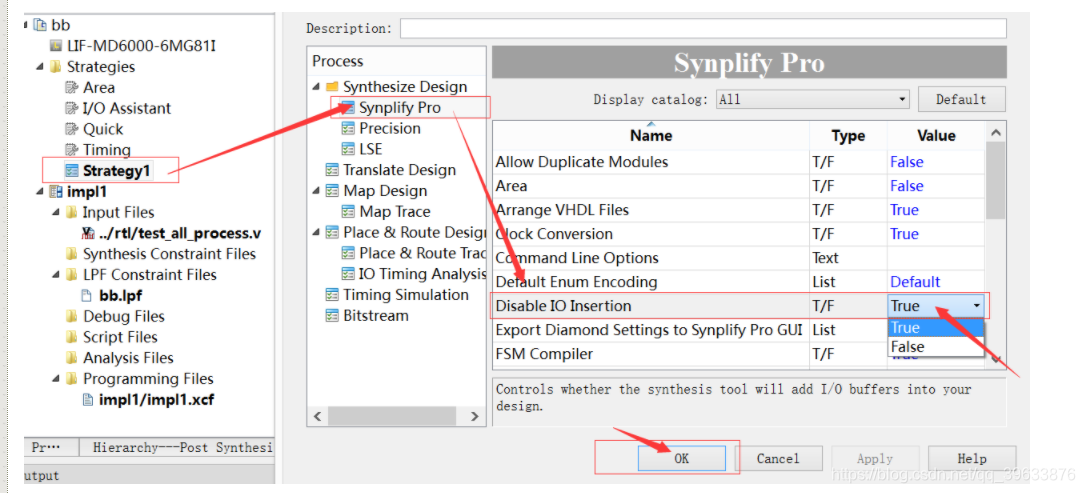The height and width of the screenshot is (493, 1085).
Task: Click the Synthesize Design folder icon
Action: point(332,87)
